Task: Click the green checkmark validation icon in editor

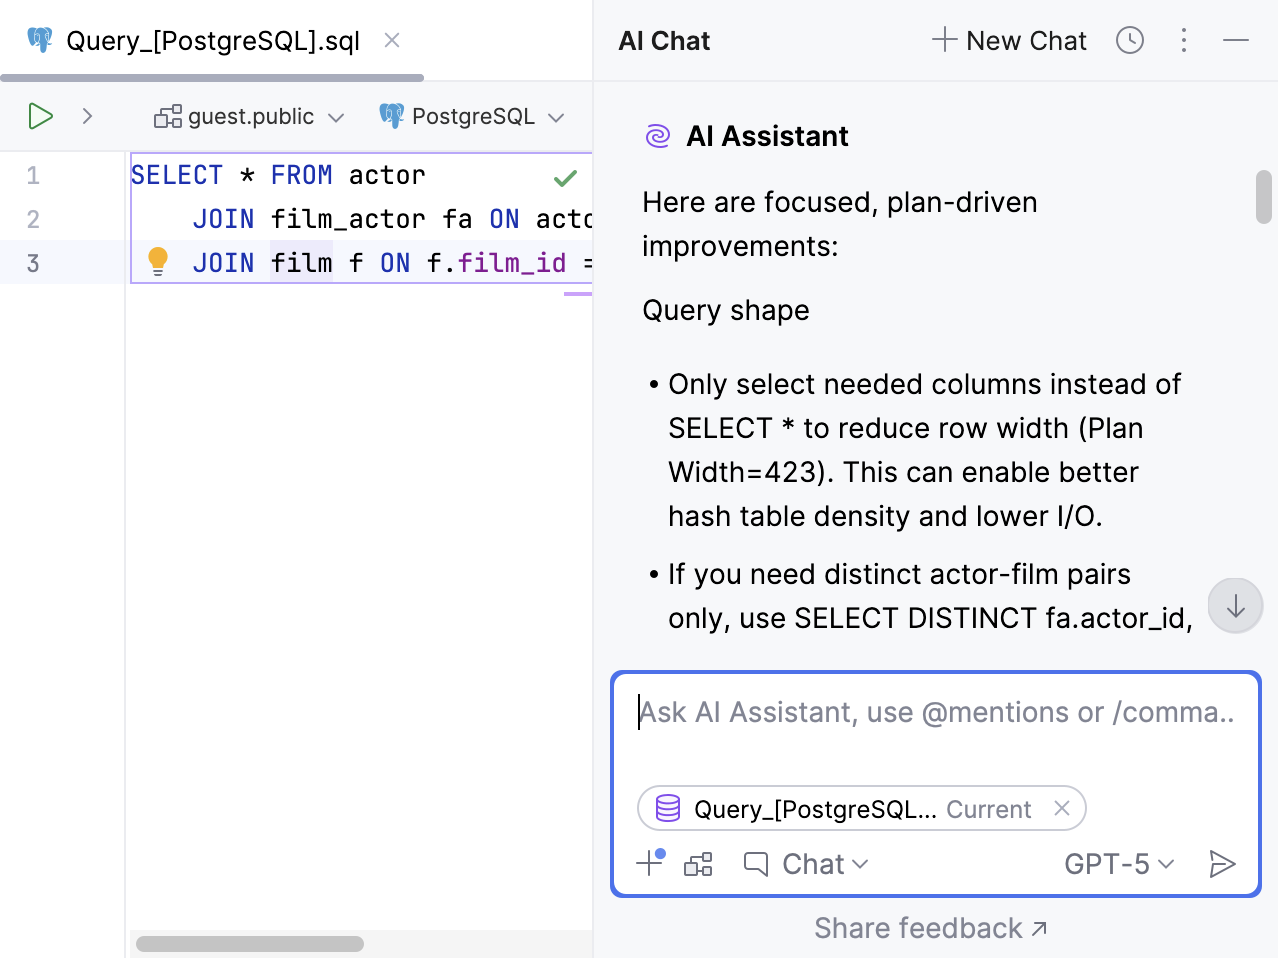Action: (x=564, y=178)
